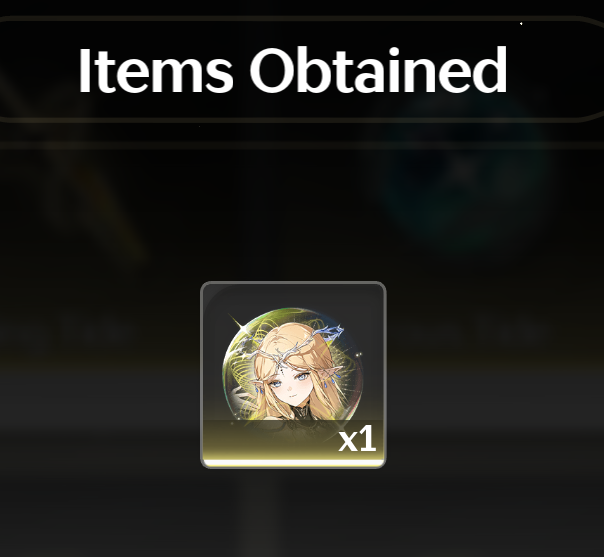Viewport: 604px width, 557px height.
Task: Click the word Items in the header
Action: [156, 70]
